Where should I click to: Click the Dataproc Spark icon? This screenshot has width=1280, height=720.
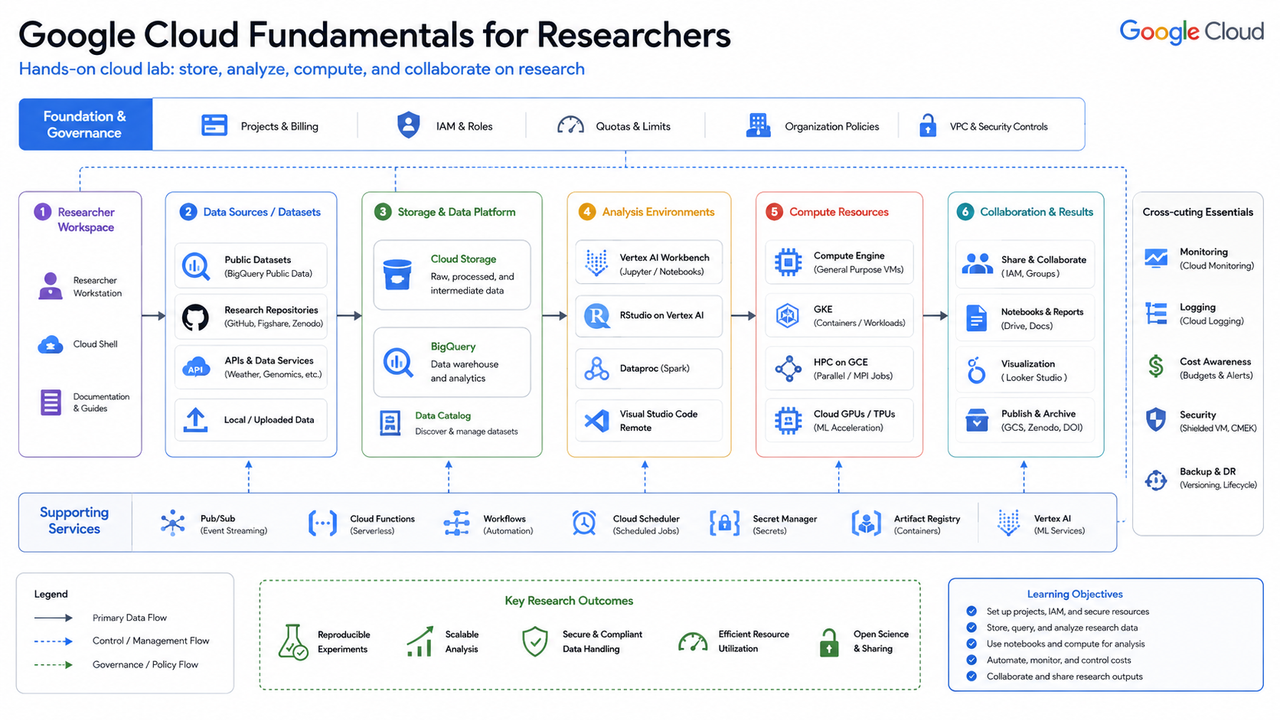pos(597,369)
